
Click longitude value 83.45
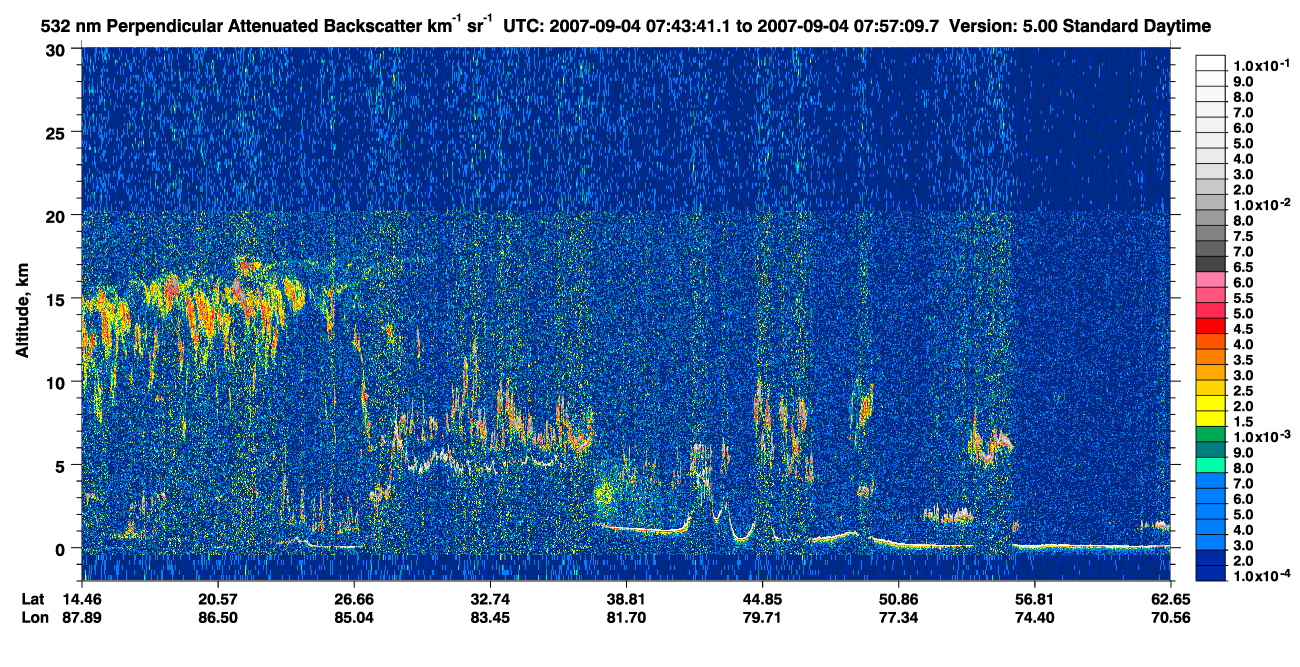[489, 617]
